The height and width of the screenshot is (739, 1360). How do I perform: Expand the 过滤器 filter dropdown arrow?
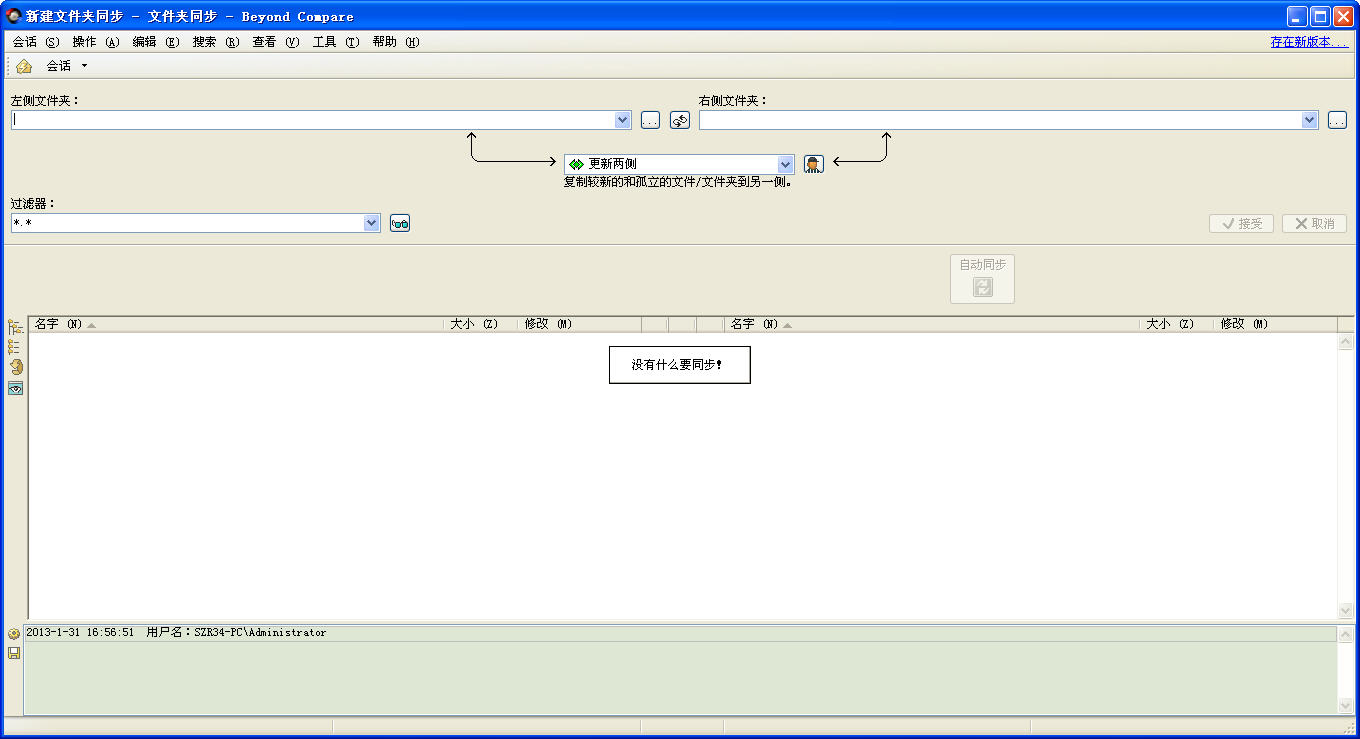pyautogui.click(x=372, y=223)
